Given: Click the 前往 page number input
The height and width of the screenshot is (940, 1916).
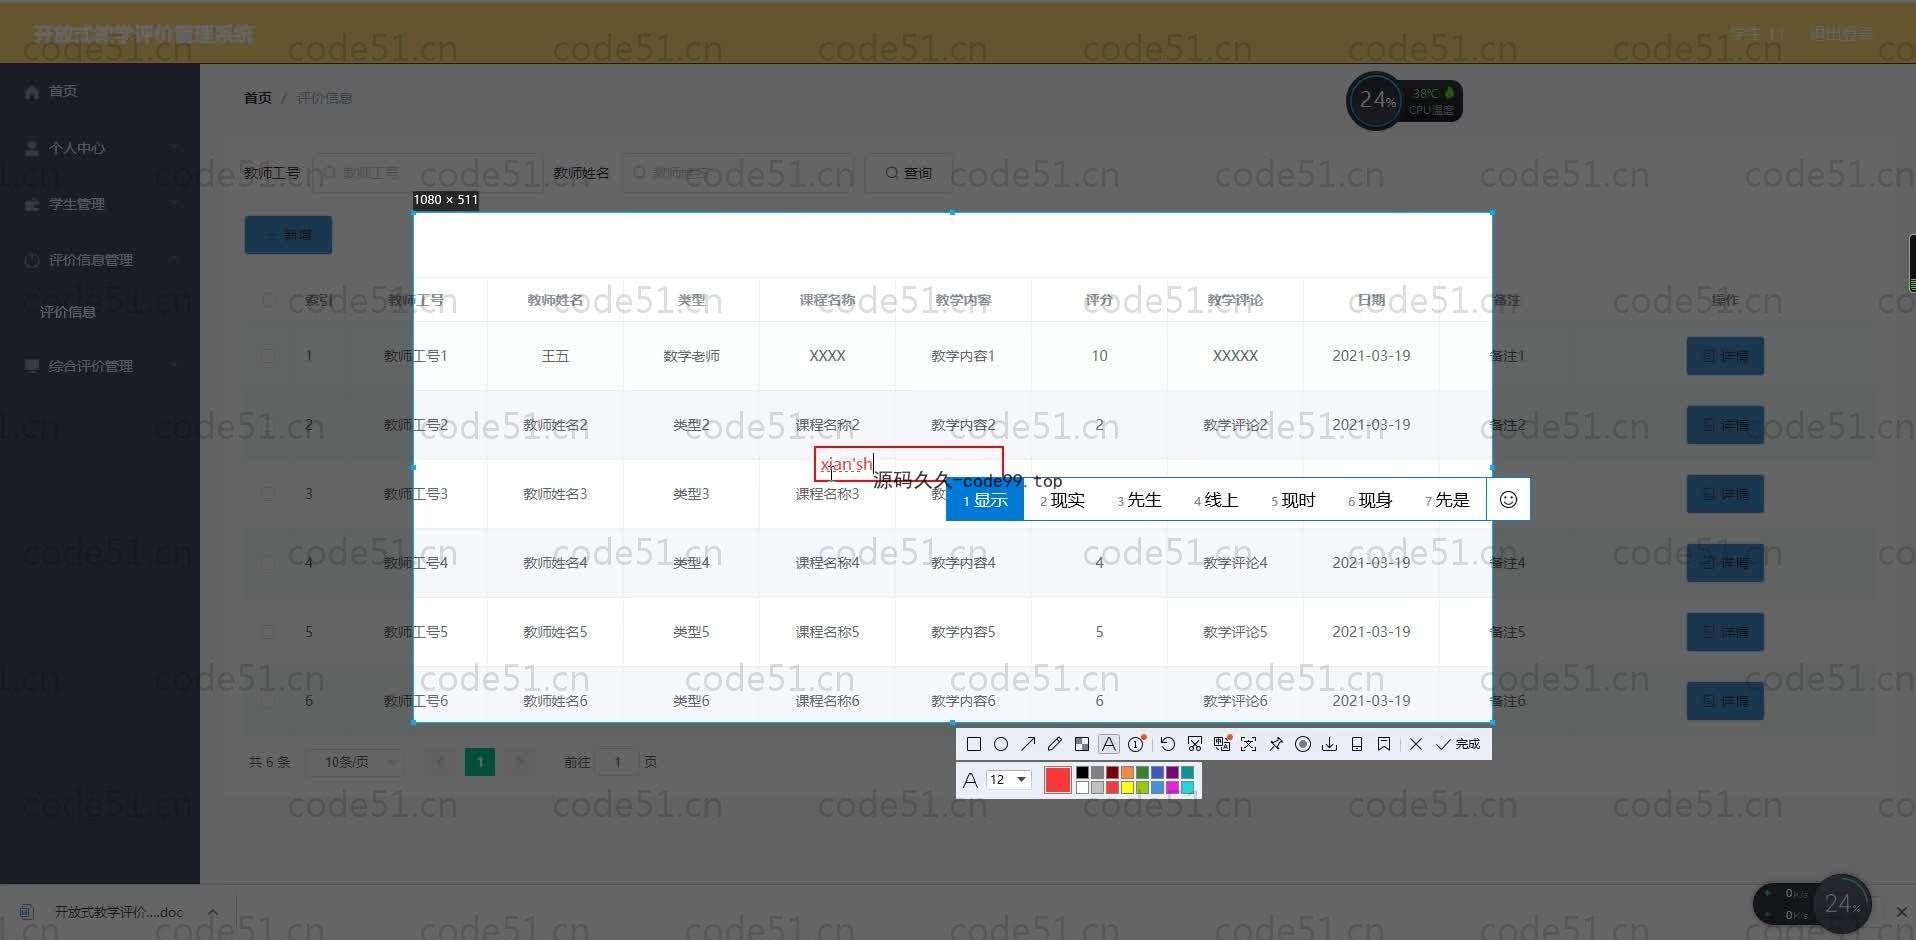Looking at the screenshot, I should (618, 762).
